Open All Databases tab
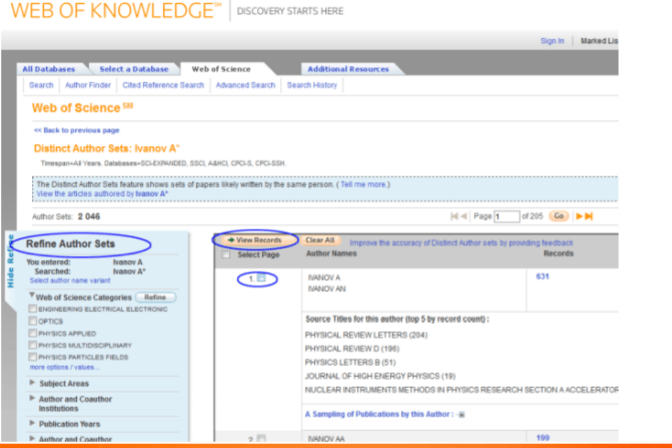The height and width of the screenshot is (448, 672). pyautogui.click(x=48, y=69)
